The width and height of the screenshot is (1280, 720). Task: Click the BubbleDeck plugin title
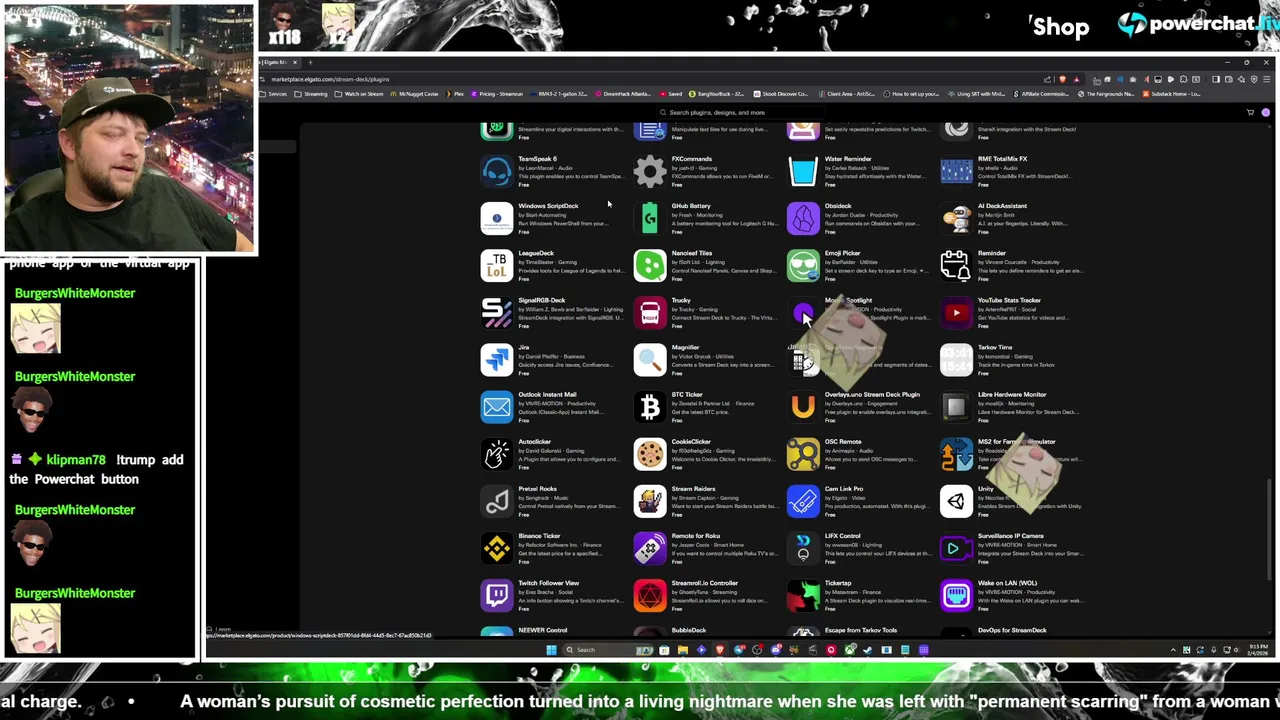click(x=689, y=630)
